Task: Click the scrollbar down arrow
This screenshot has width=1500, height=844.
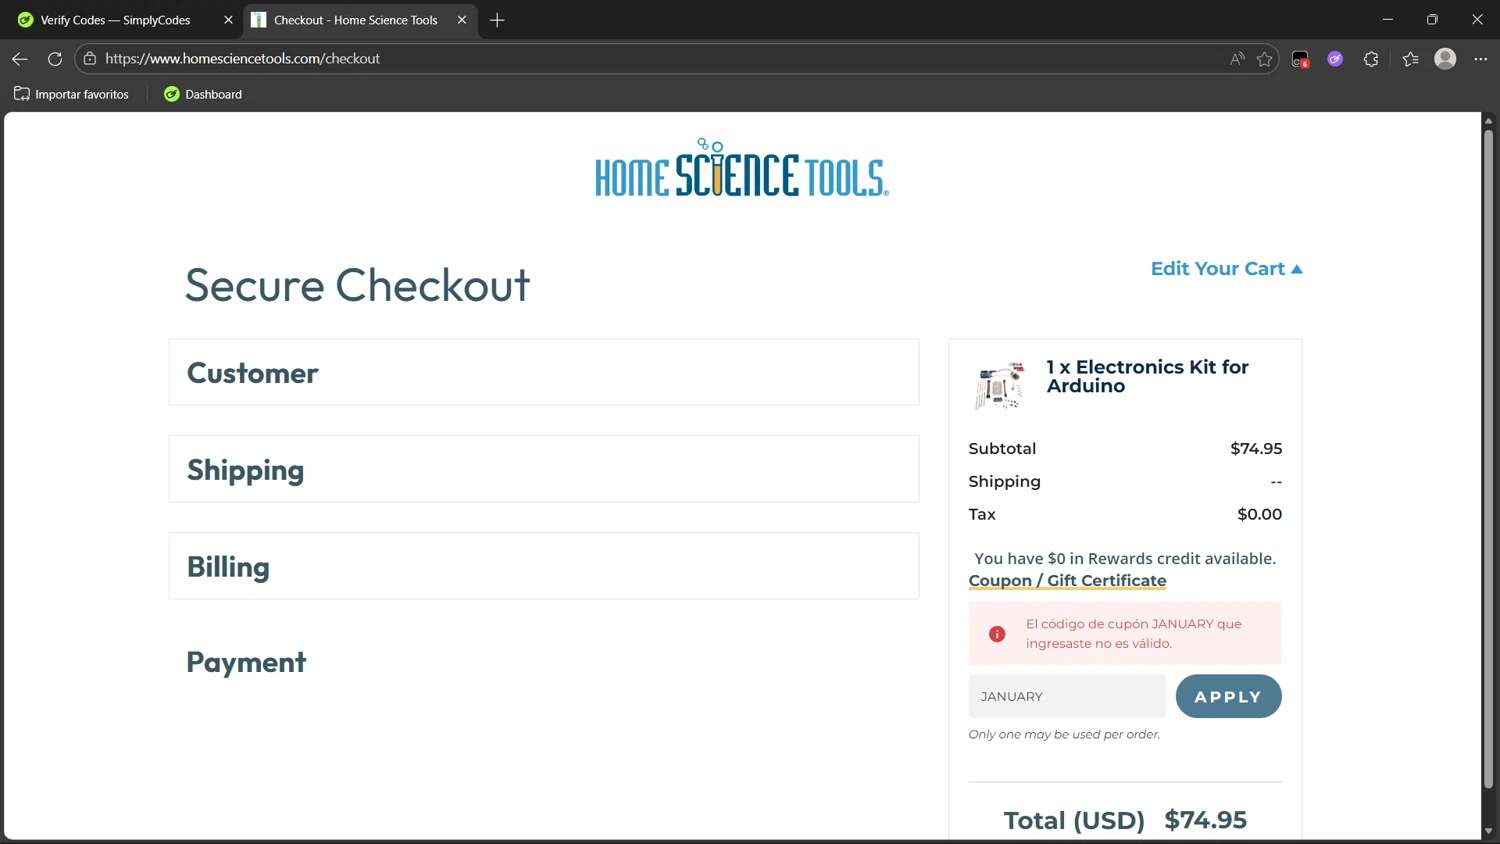Action: click(1488, 831)
